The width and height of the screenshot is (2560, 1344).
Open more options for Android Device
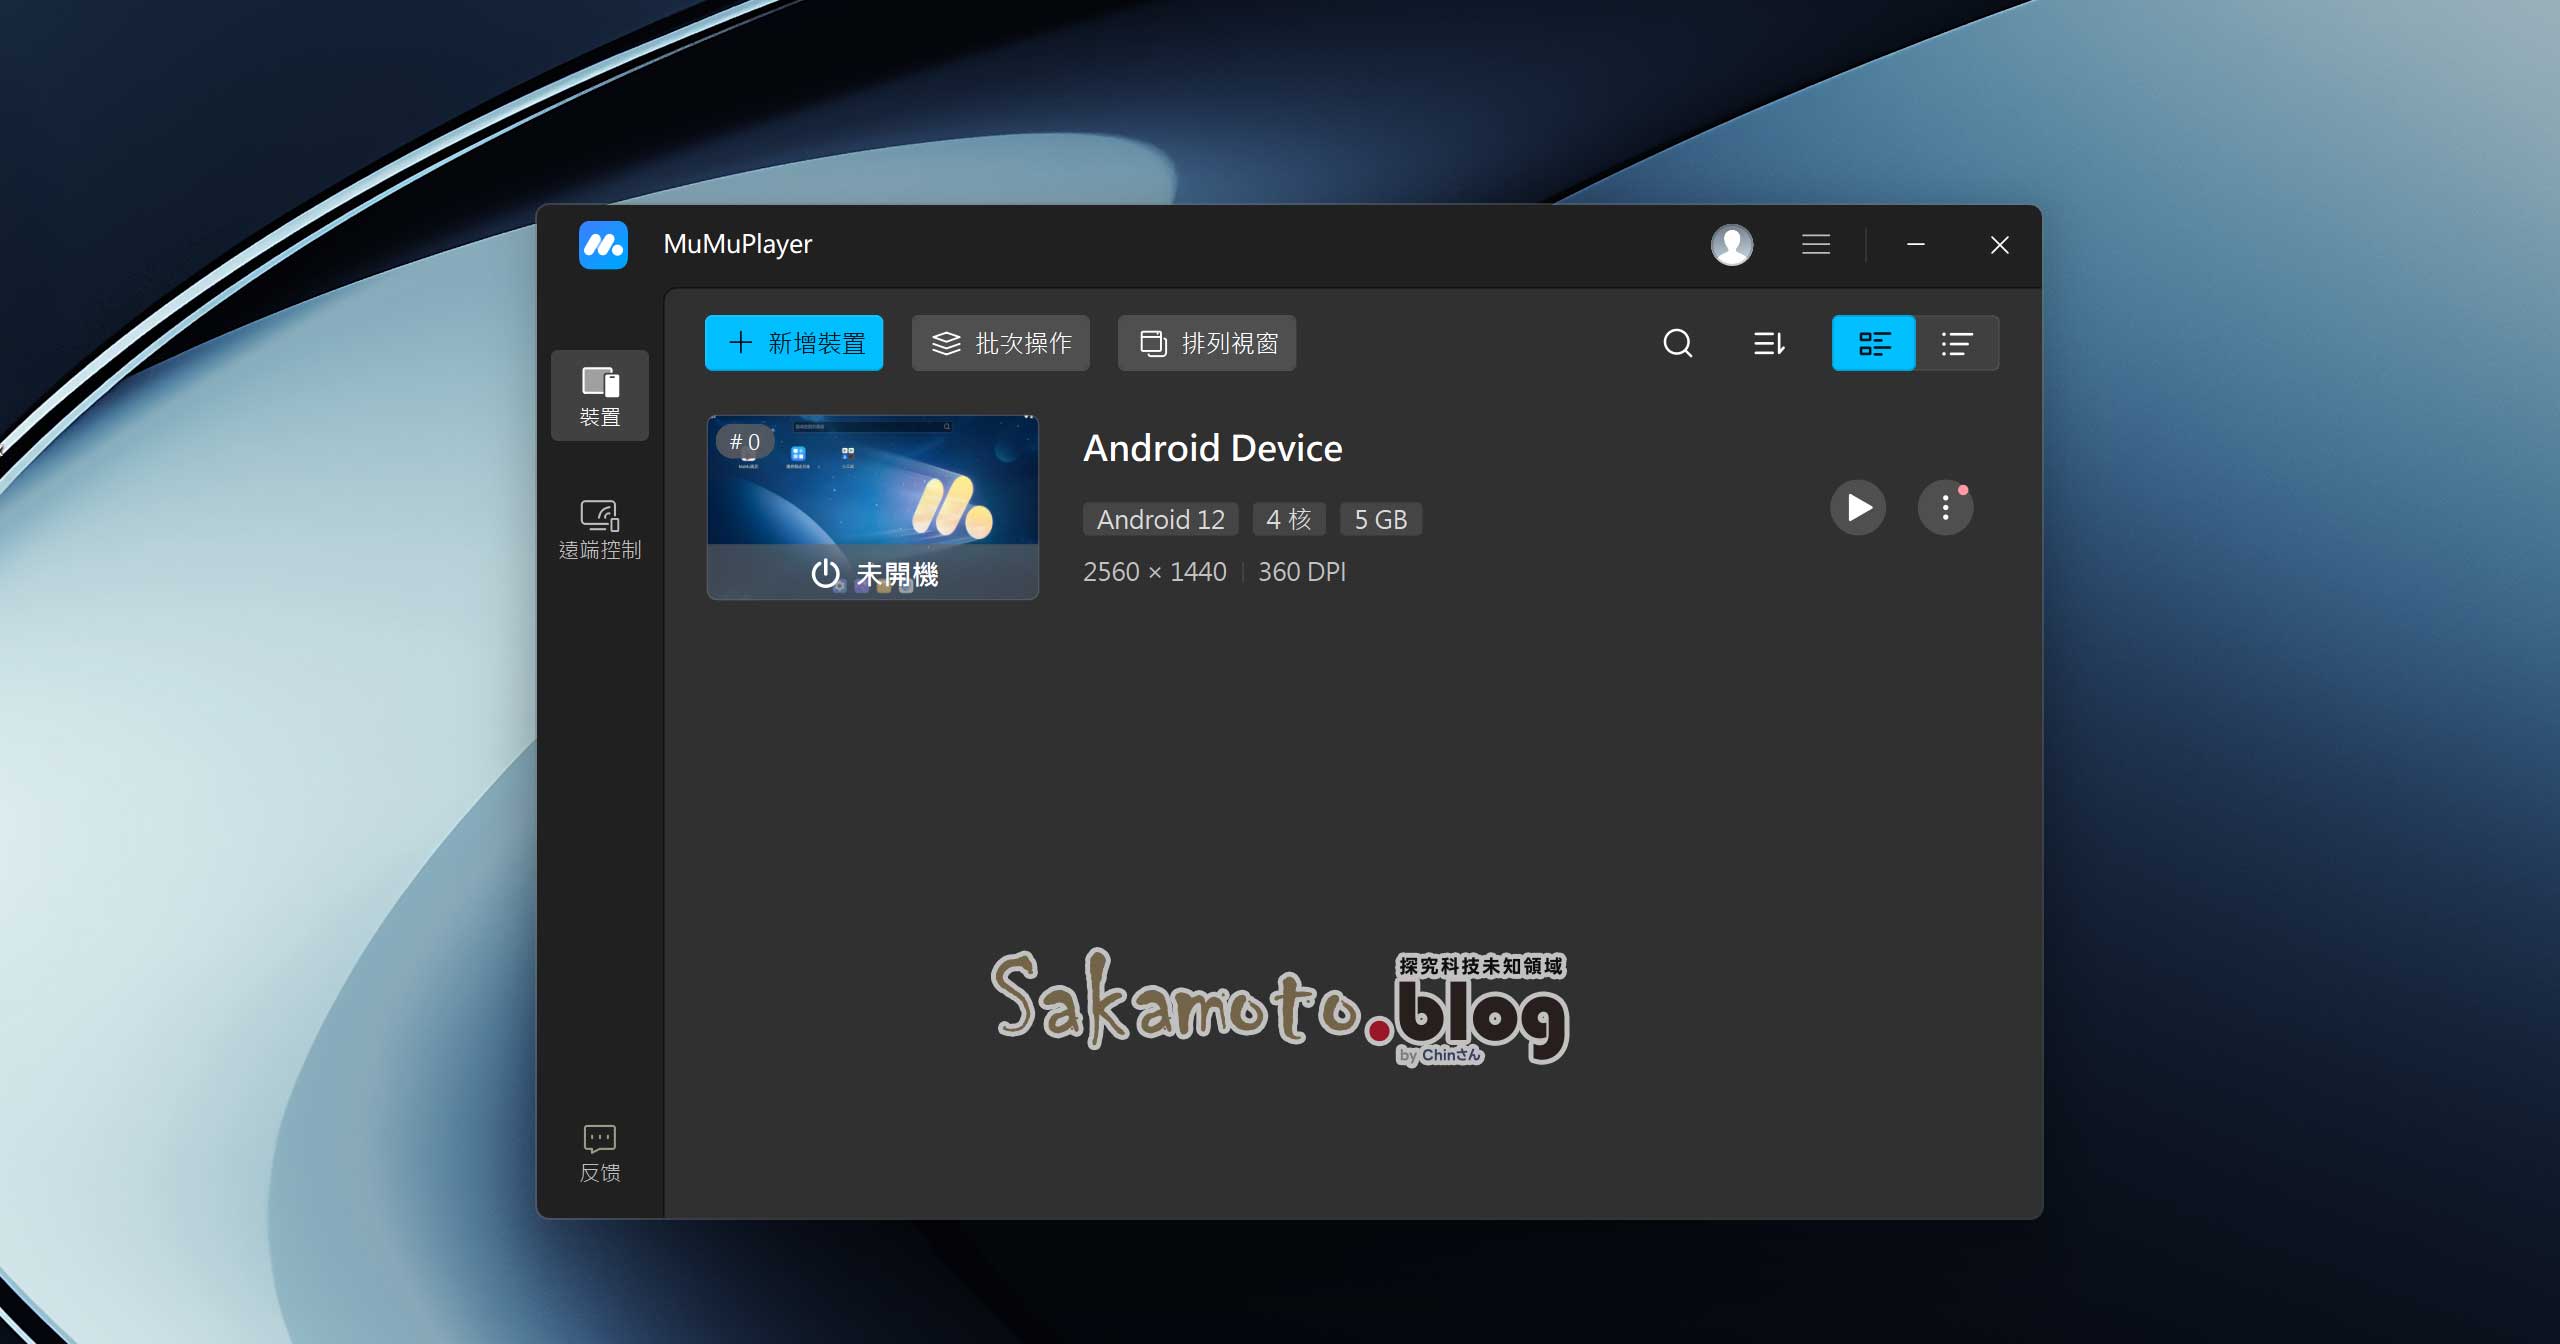click(1945, 507)
